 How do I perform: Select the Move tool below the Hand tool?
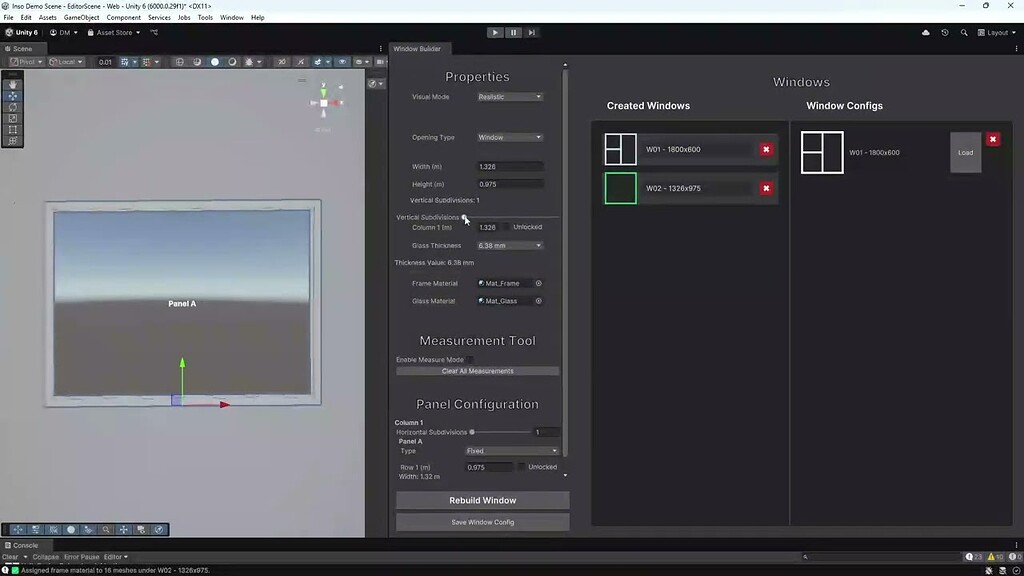[12, 96]
